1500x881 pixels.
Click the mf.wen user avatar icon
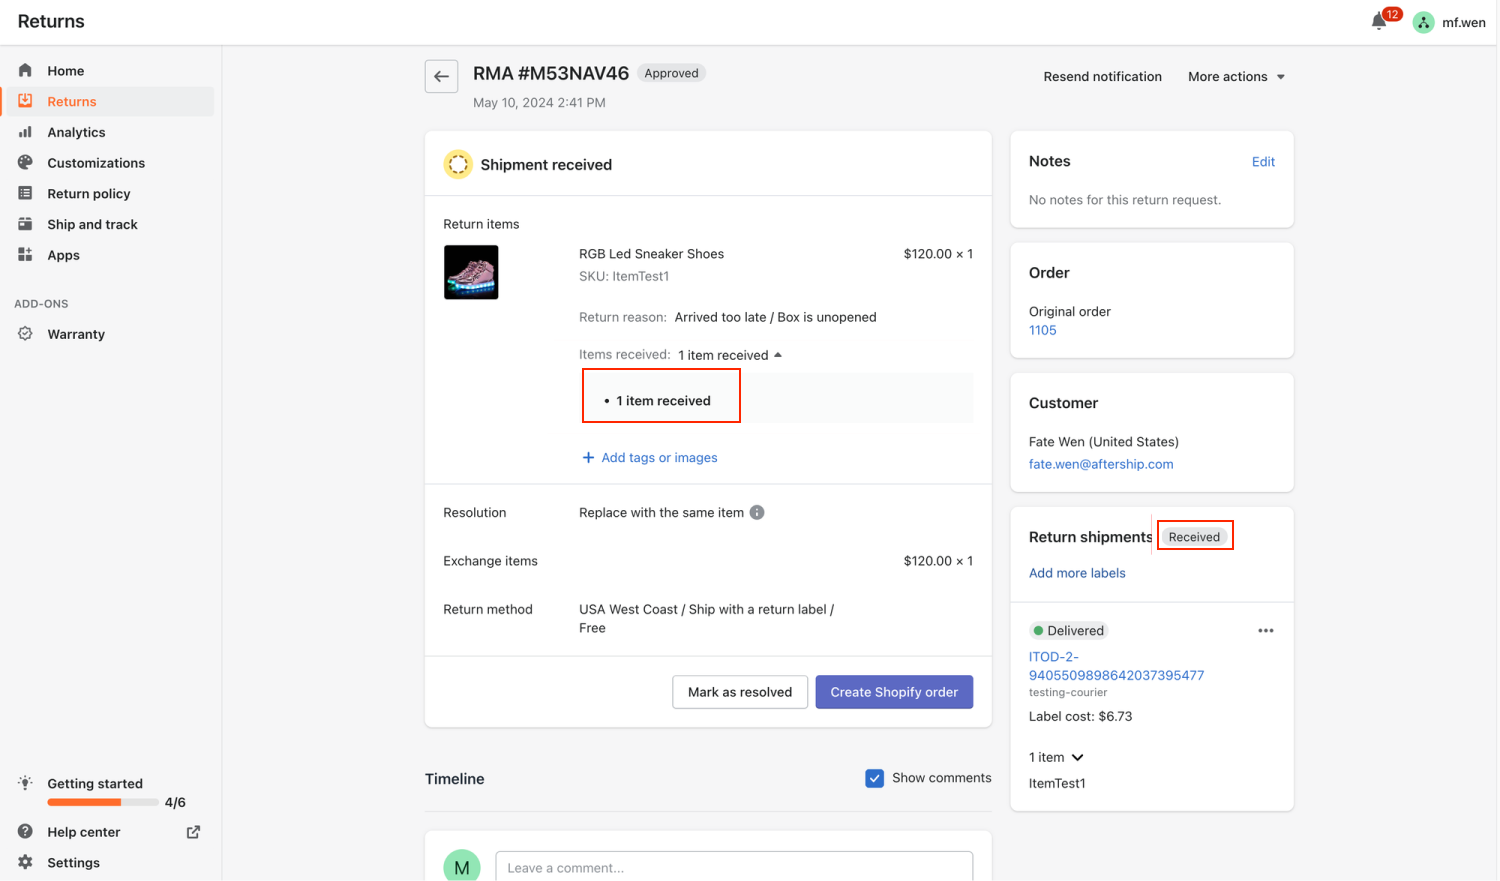[1423, 22]
